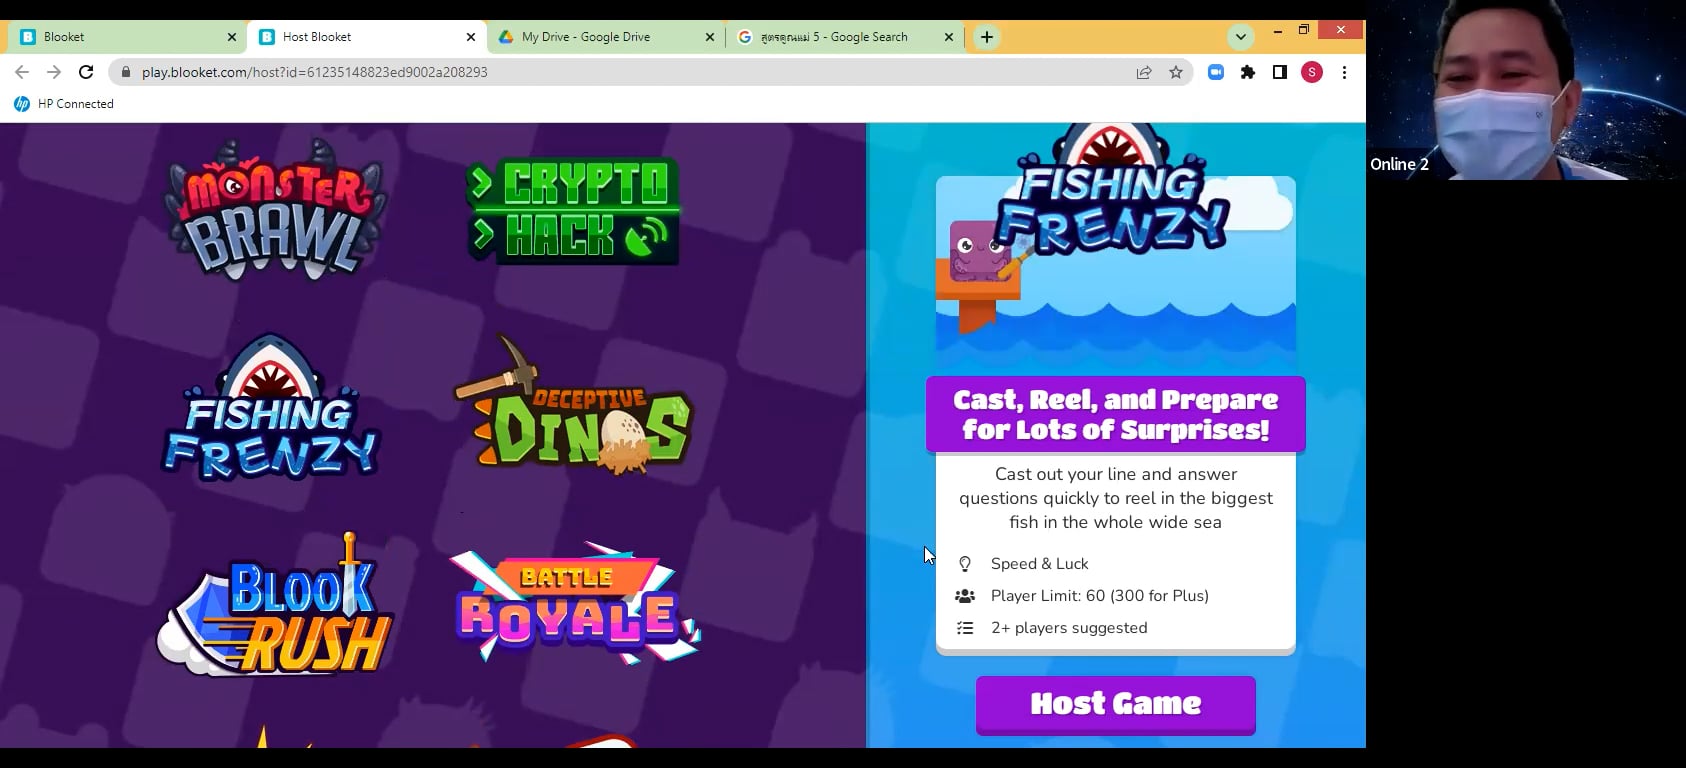This screenshot has width=1686, height=768.
Task: View site information lock icon
Action: point(125,72)
